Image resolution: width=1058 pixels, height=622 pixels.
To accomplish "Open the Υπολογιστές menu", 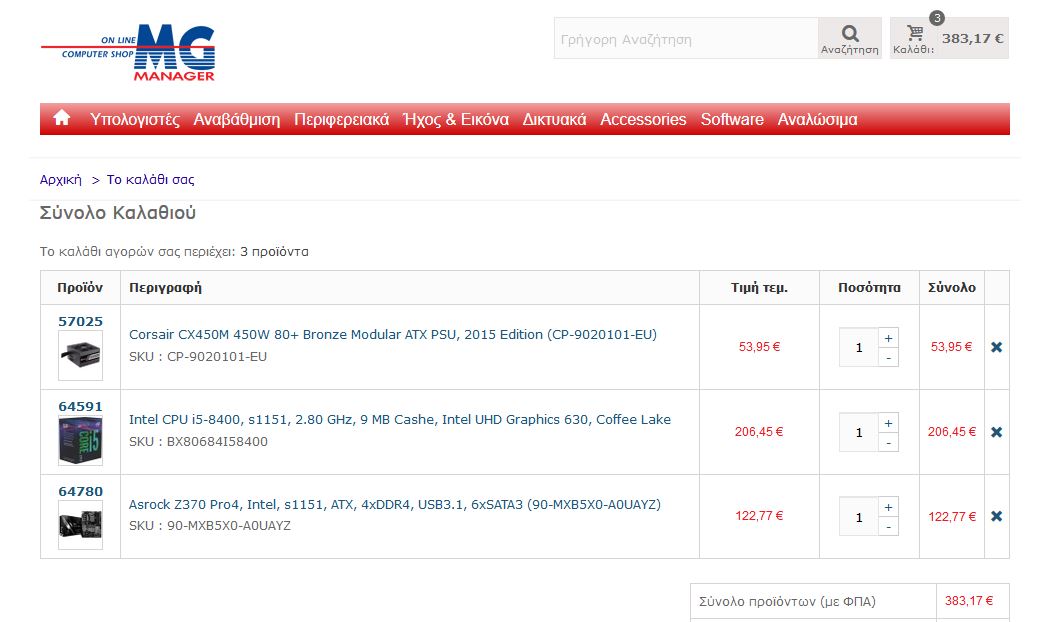I will click(x=135, y=119).
